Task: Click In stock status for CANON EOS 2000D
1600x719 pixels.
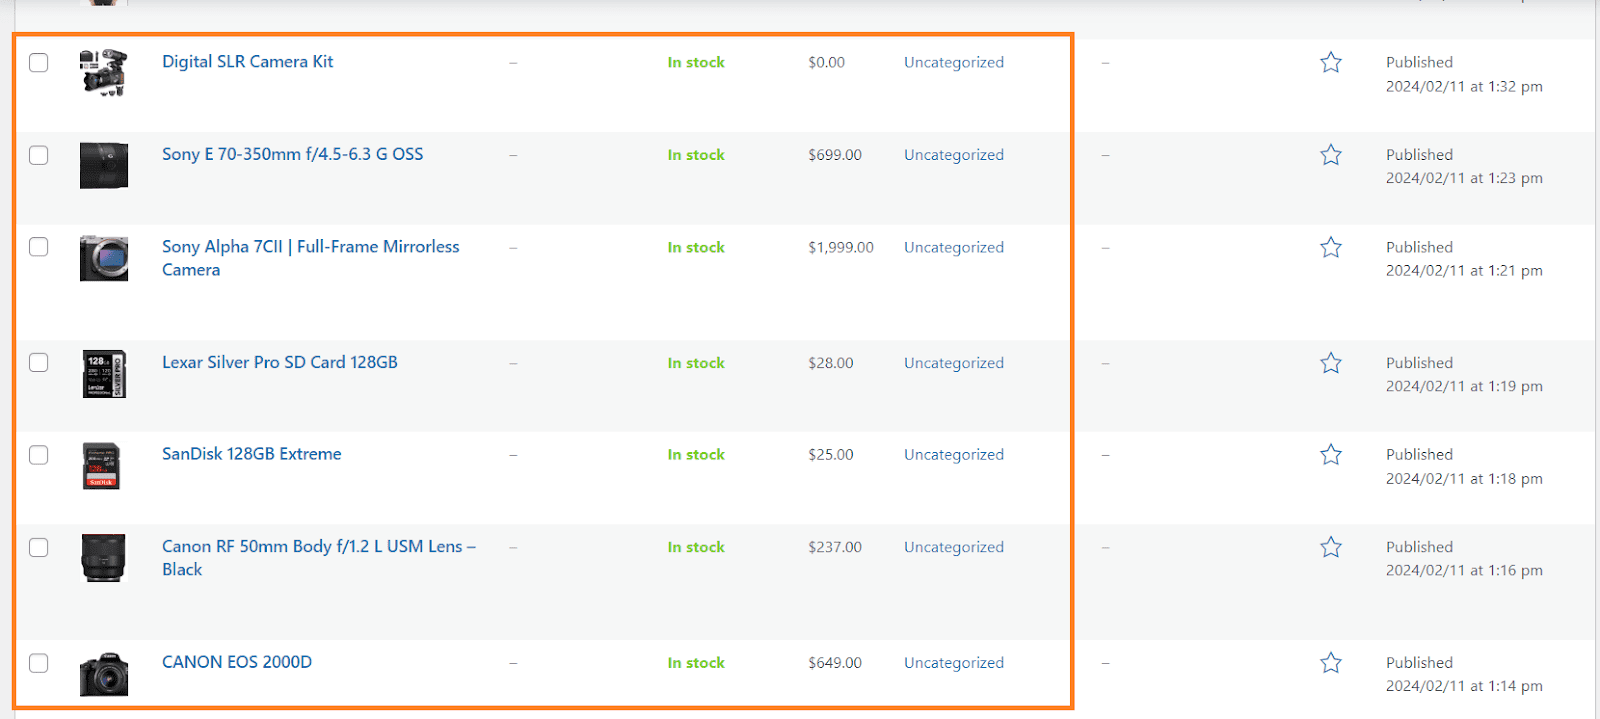Action: click(x=696, y=663)
